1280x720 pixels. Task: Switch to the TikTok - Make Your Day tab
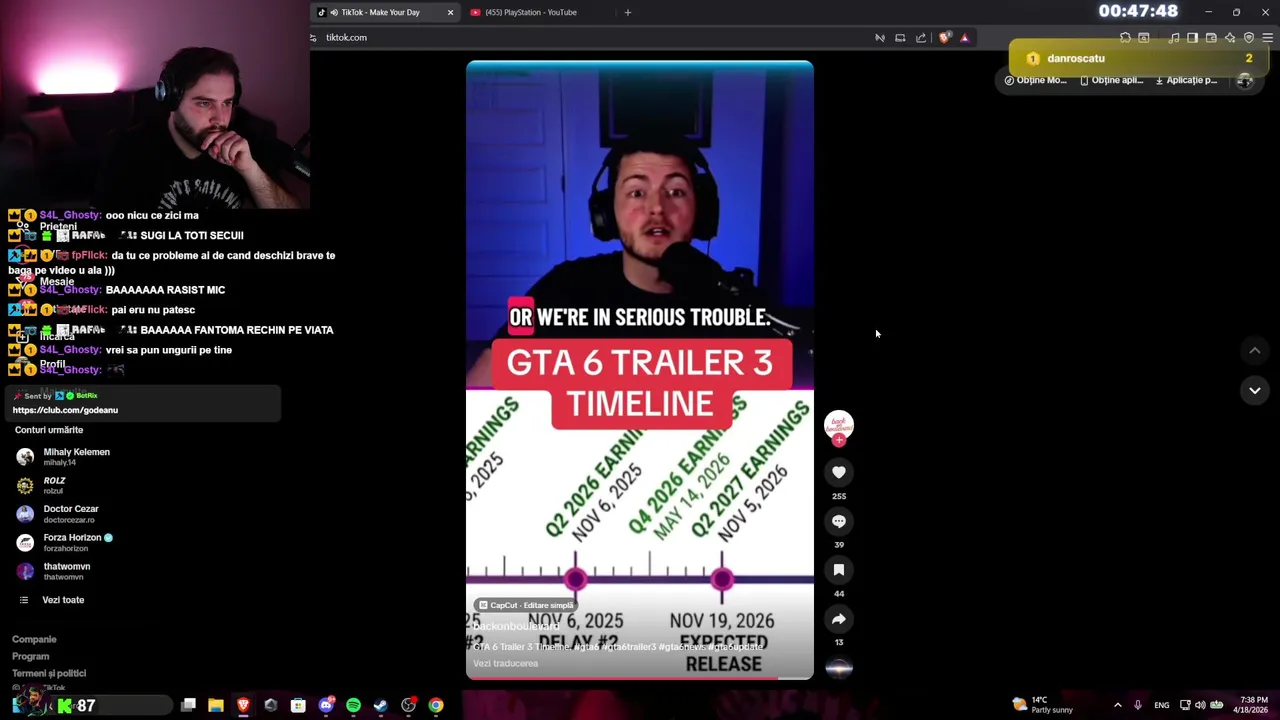tap(380, 12)
